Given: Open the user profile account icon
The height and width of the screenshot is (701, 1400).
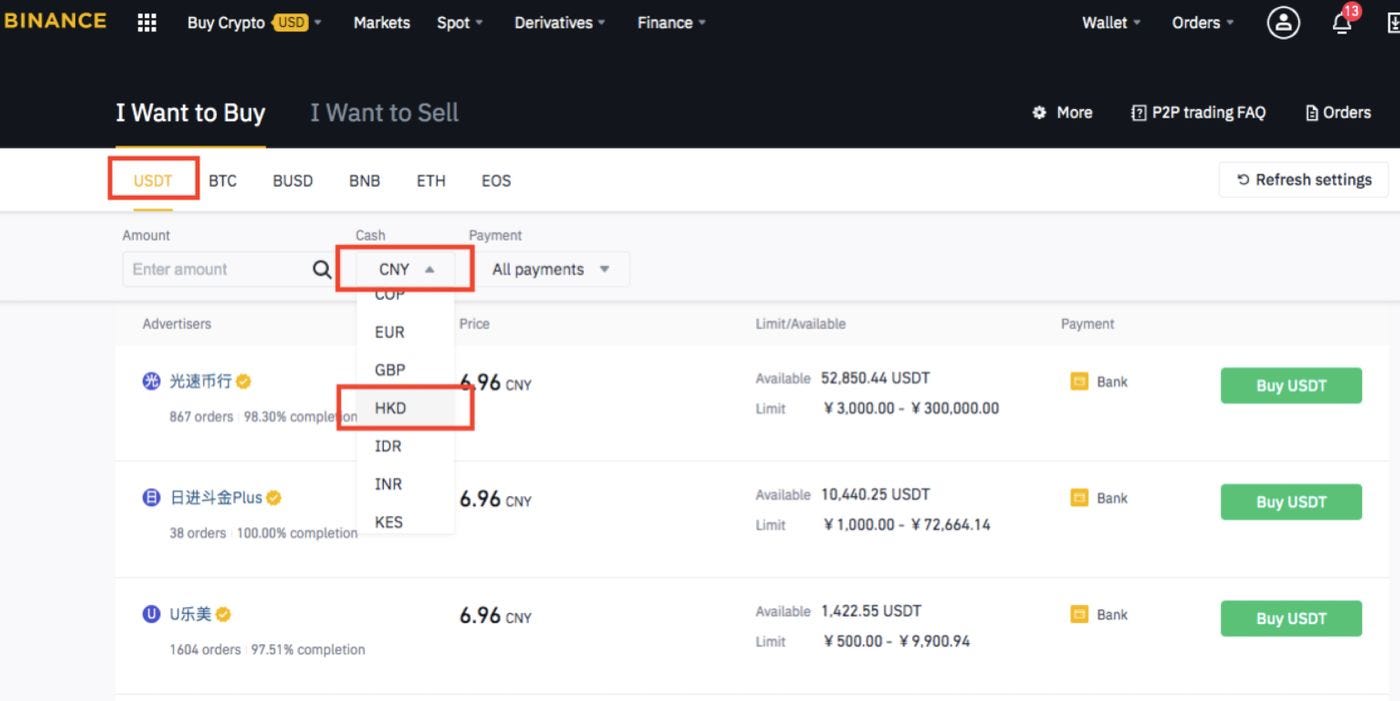Looking at the screenshot, I should [1283, 22].
